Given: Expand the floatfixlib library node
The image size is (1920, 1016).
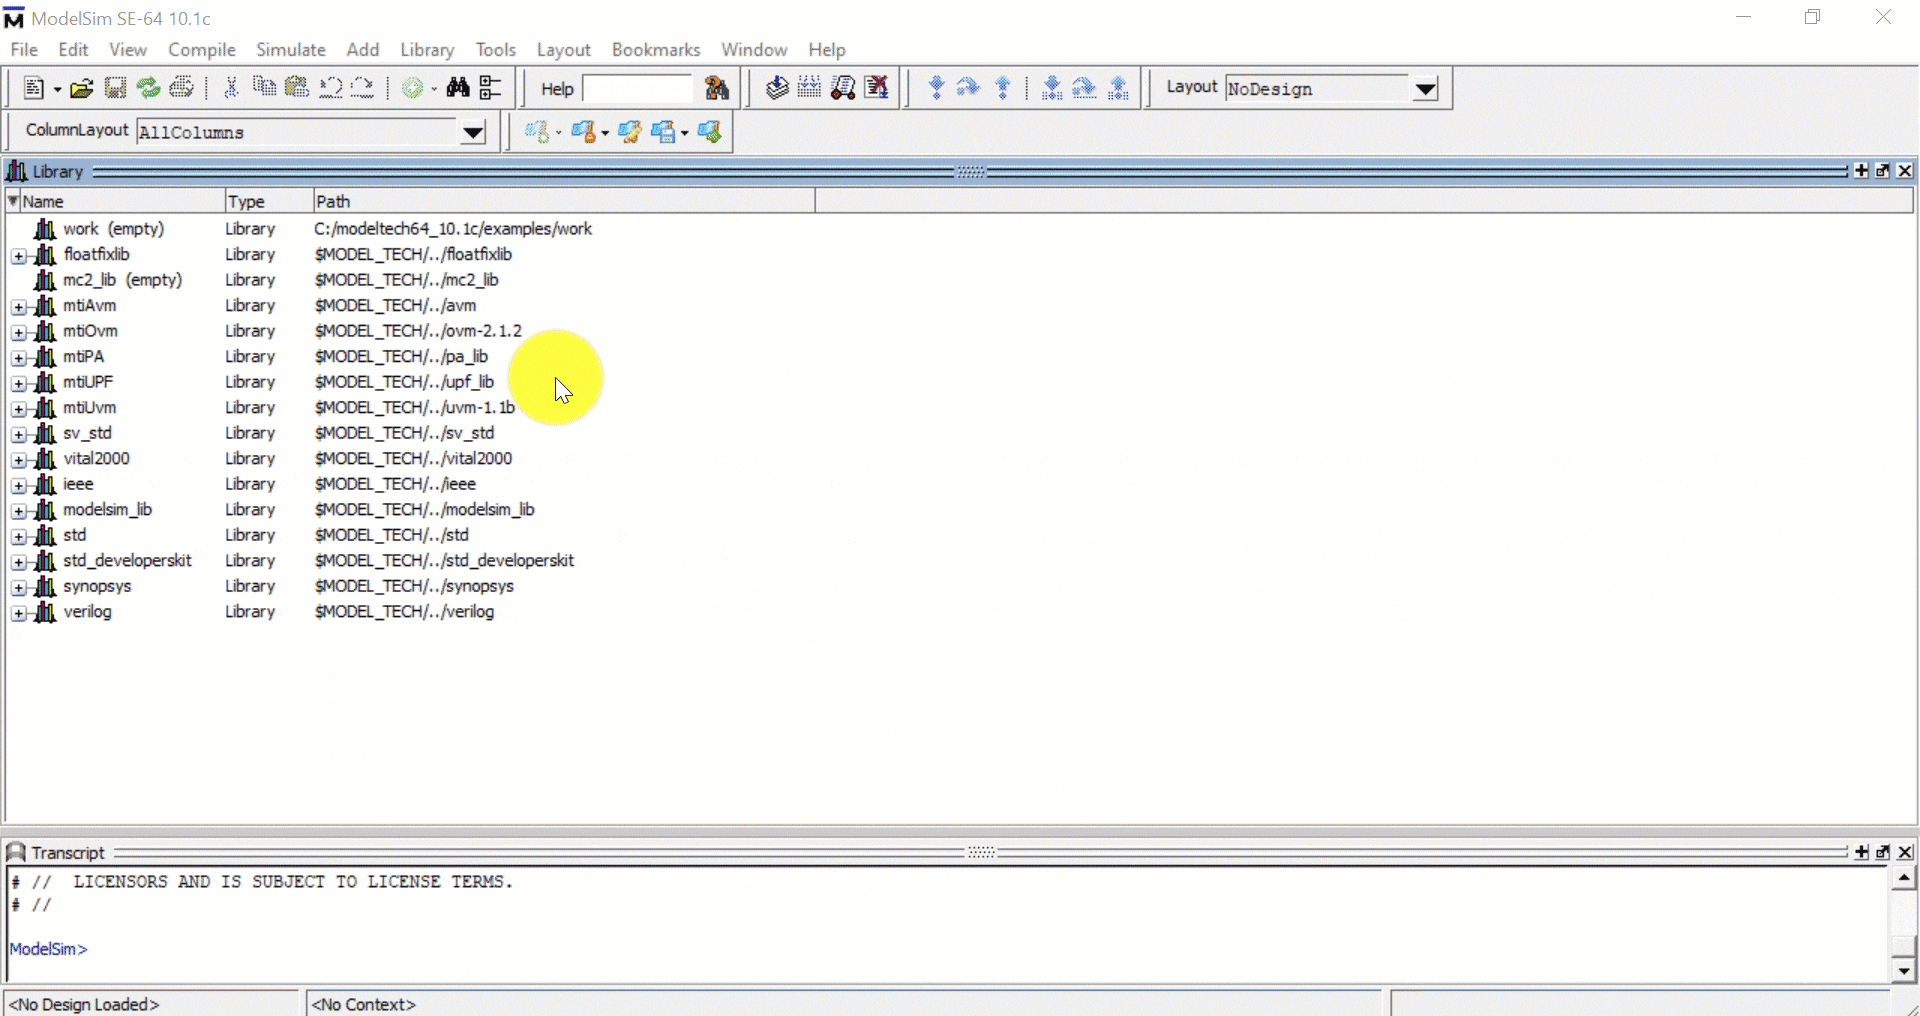Looking at the screenshot, I should click(19, 256).
